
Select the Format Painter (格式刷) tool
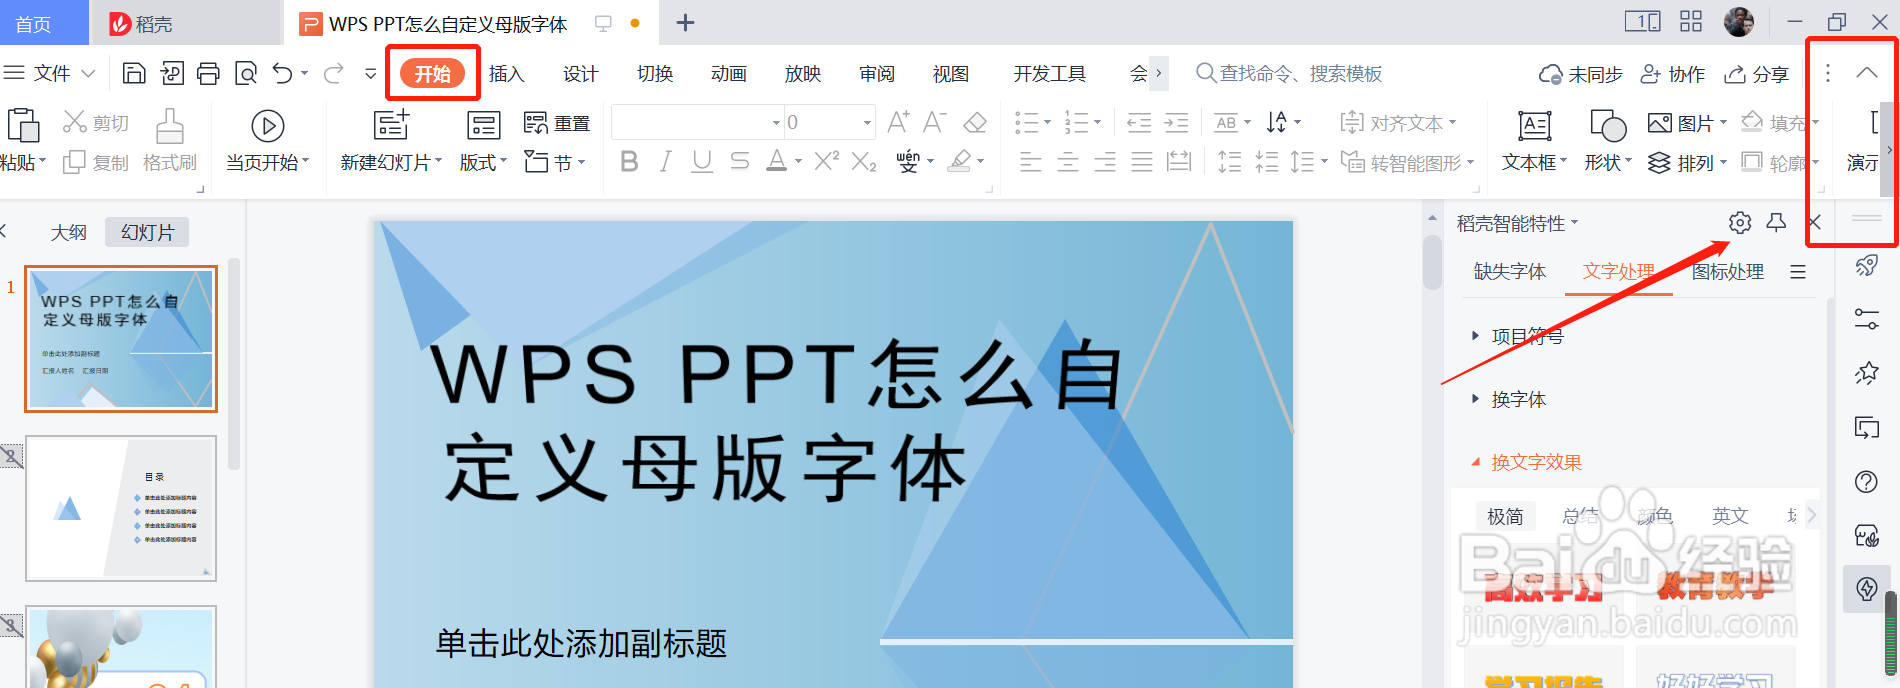[170, 141]
